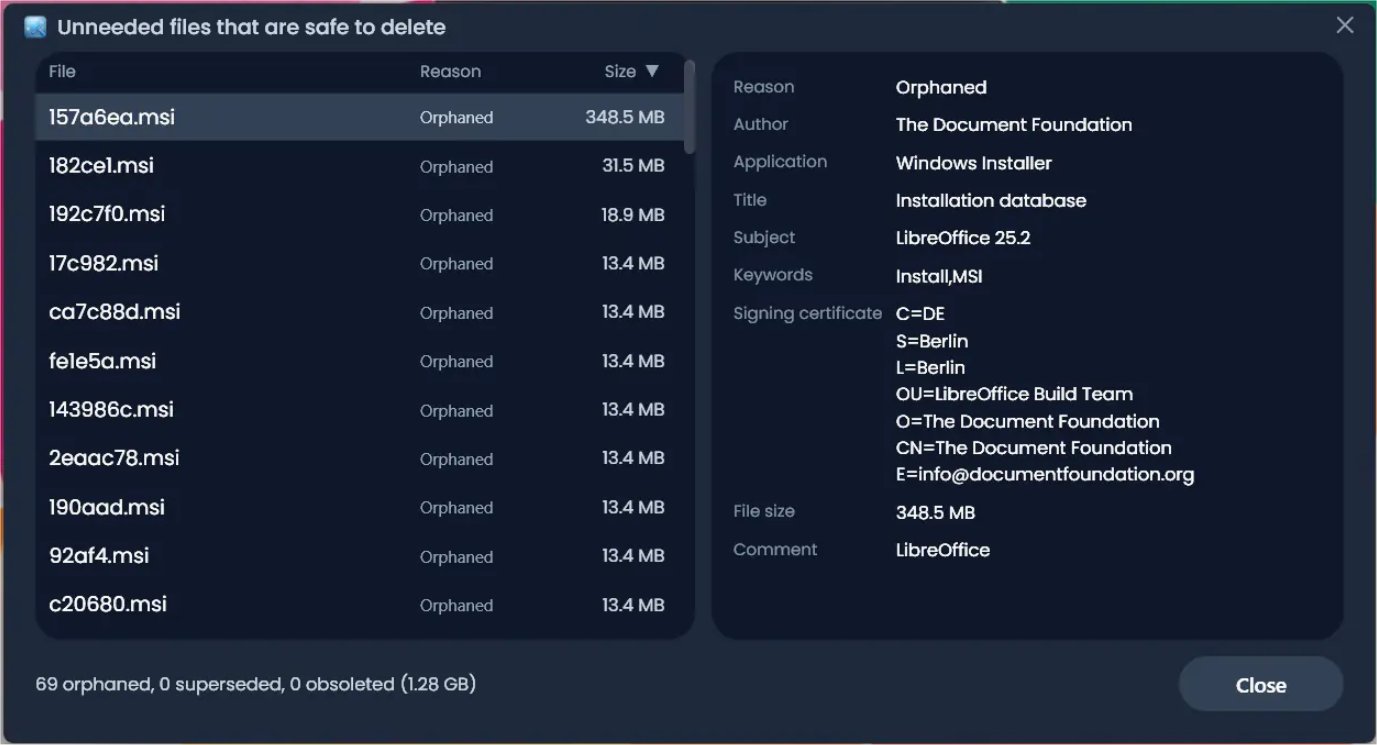The image size is (1377, 745).
Task: Click the Orphaned reason for ca7c88d.msi
Action: pyautogui.click(x=456, y=313)
